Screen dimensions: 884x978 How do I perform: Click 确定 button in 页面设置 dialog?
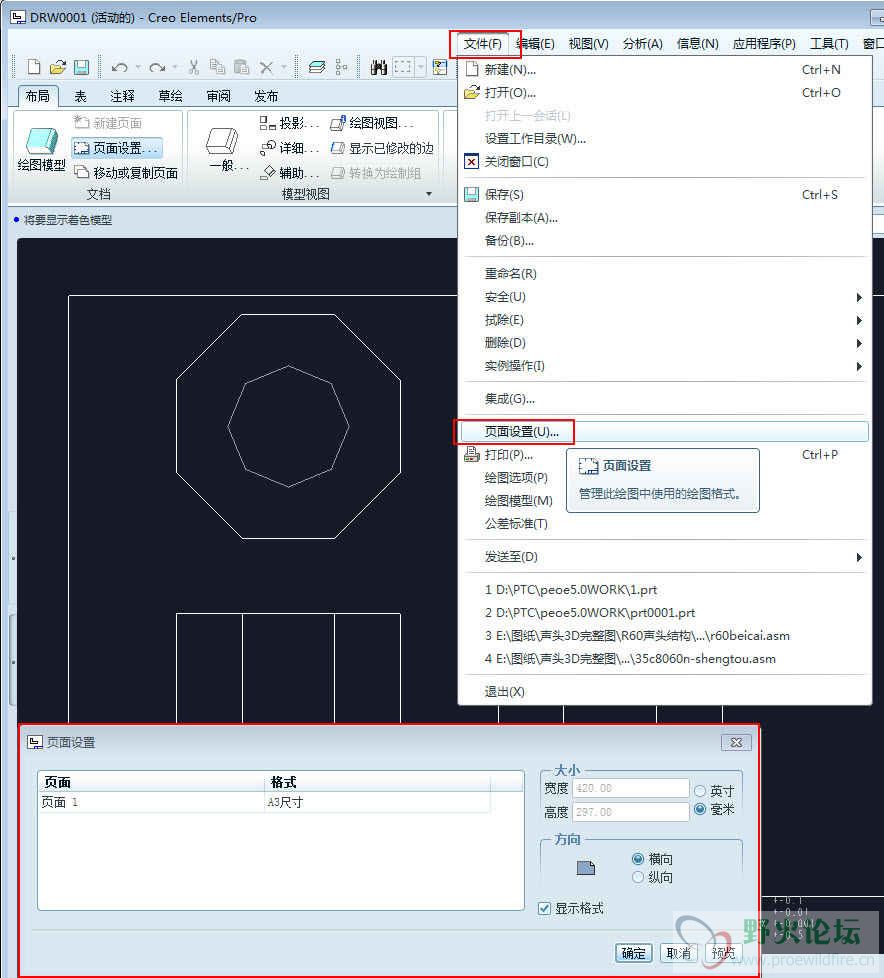click(633, 953)
